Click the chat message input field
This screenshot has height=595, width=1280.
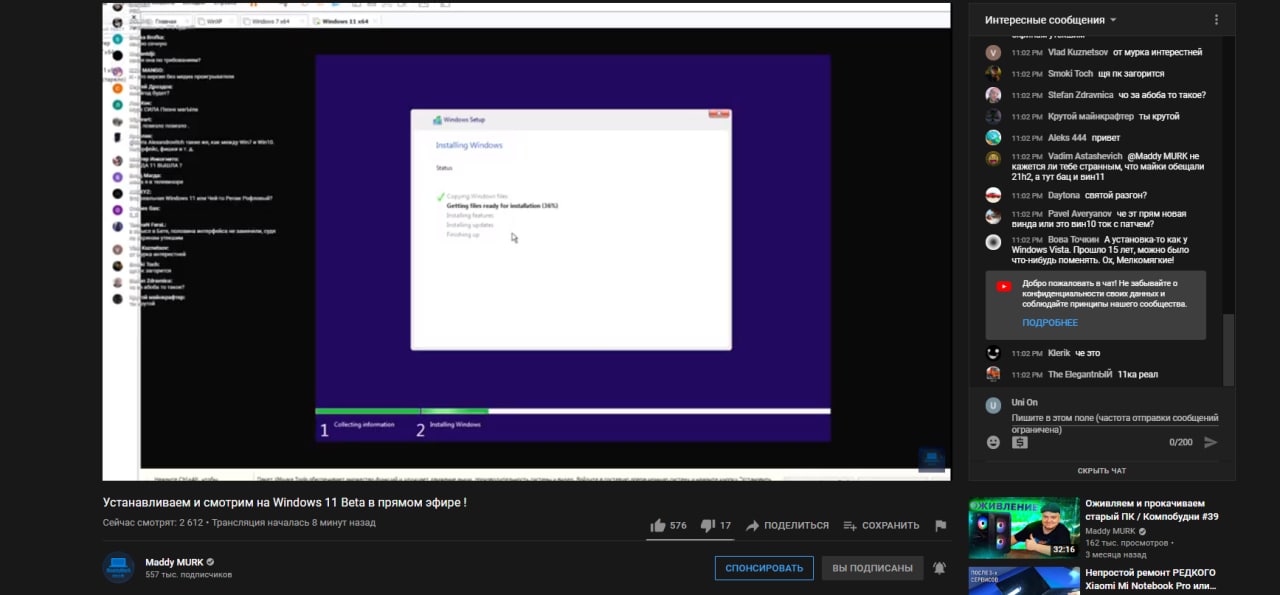point(1115,423)
